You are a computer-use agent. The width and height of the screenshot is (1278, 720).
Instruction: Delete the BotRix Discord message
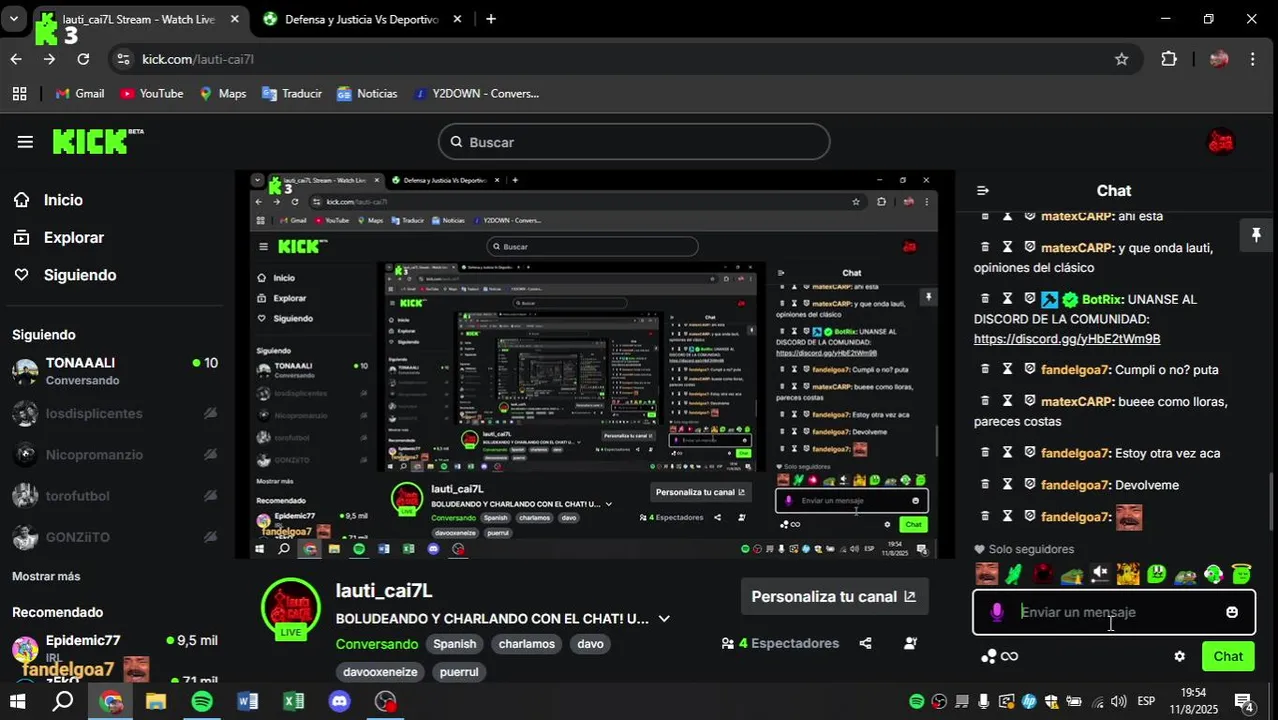985,299
